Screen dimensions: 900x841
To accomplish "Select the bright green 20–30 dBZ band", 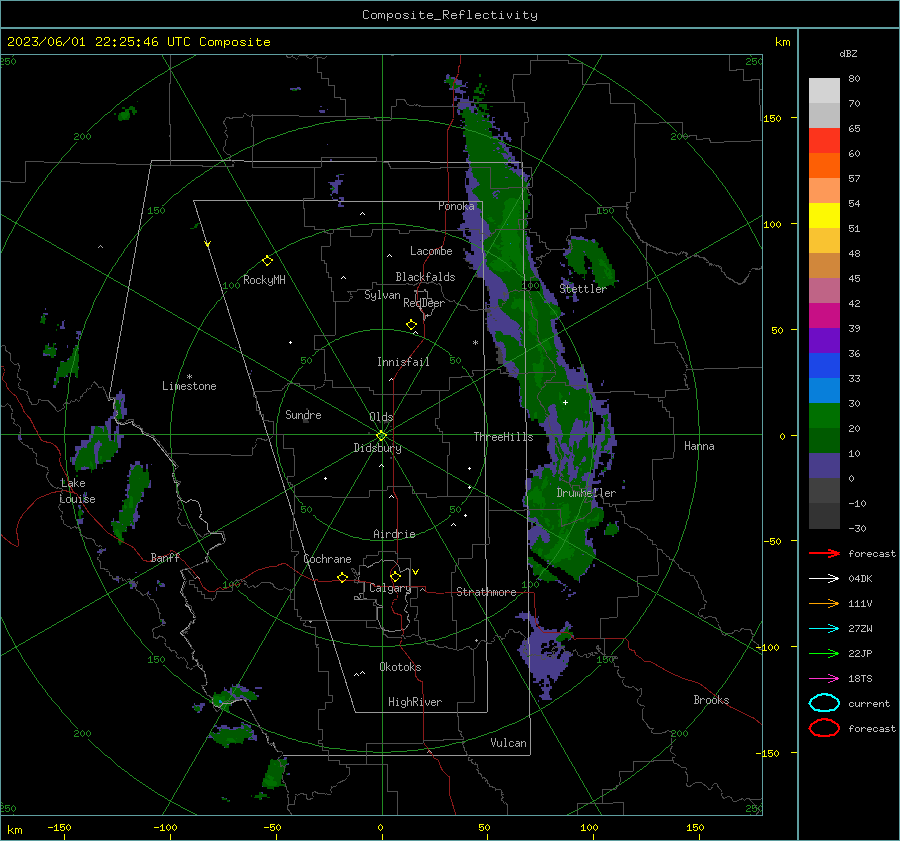I will point(824,416).
